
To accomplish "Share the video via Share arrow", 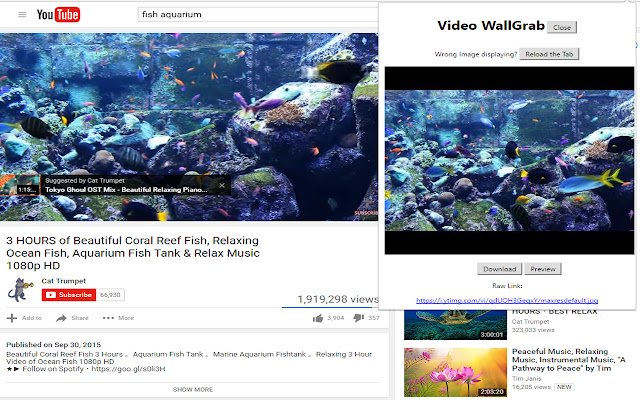I will (x=61, y=318).
